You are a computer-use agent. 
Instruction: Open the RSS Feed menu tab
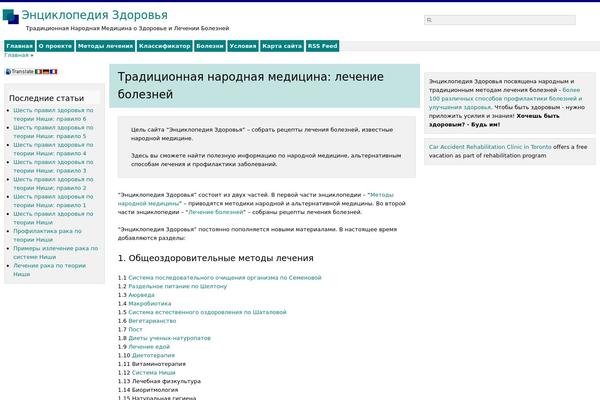[x=323, y=46]
